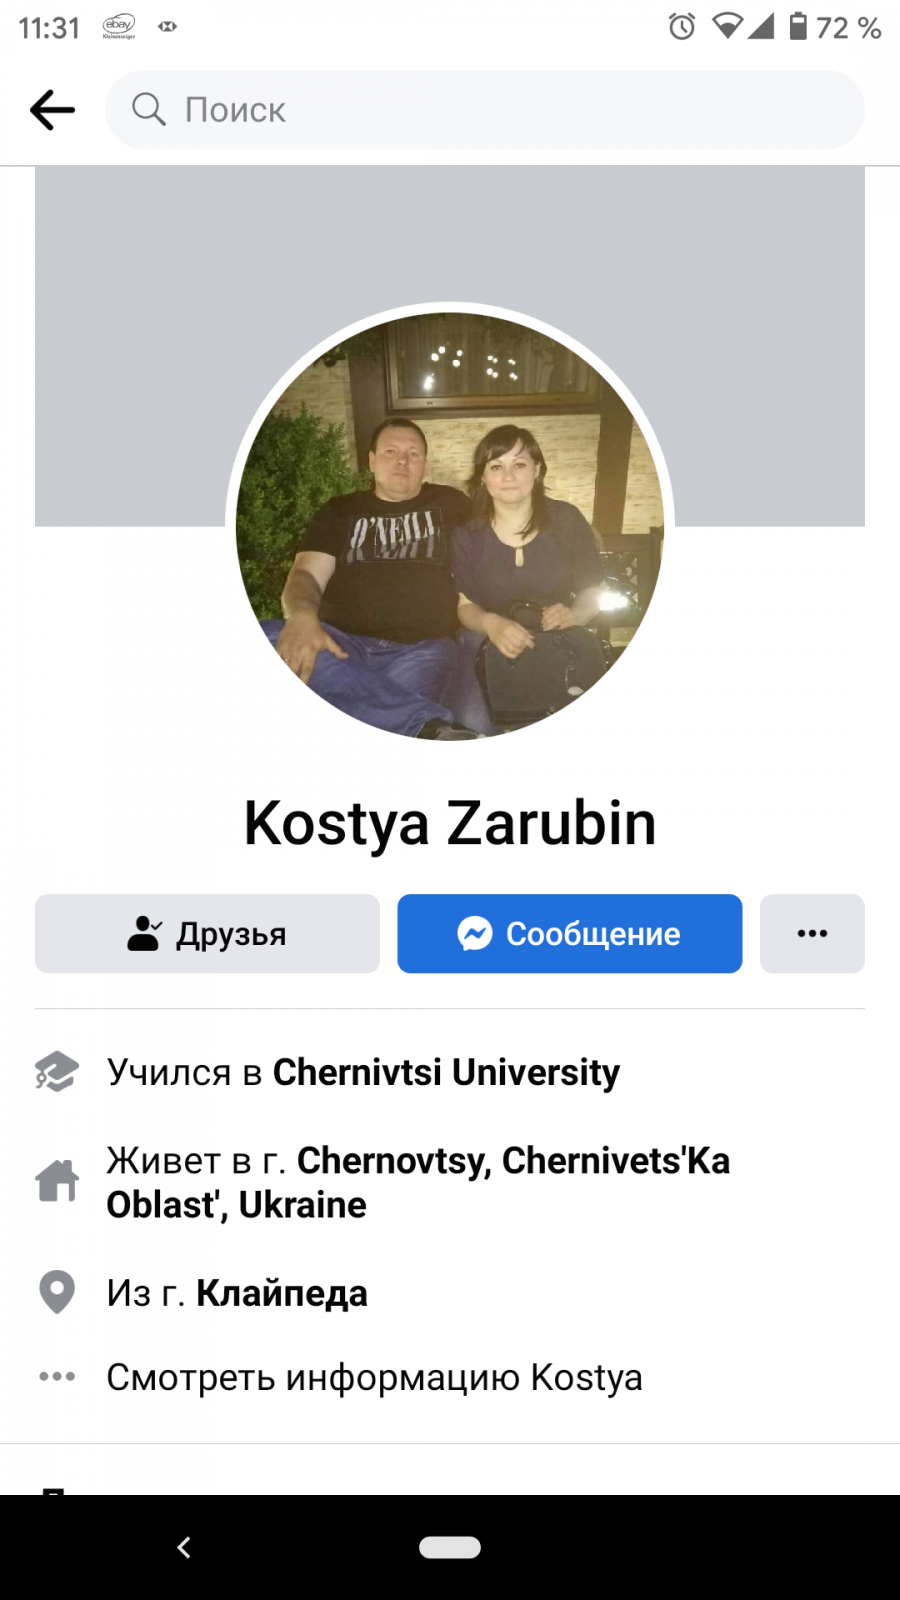
Task: Open Kostya Zarubin's profile picture
Action: click(x=450, y=526)
